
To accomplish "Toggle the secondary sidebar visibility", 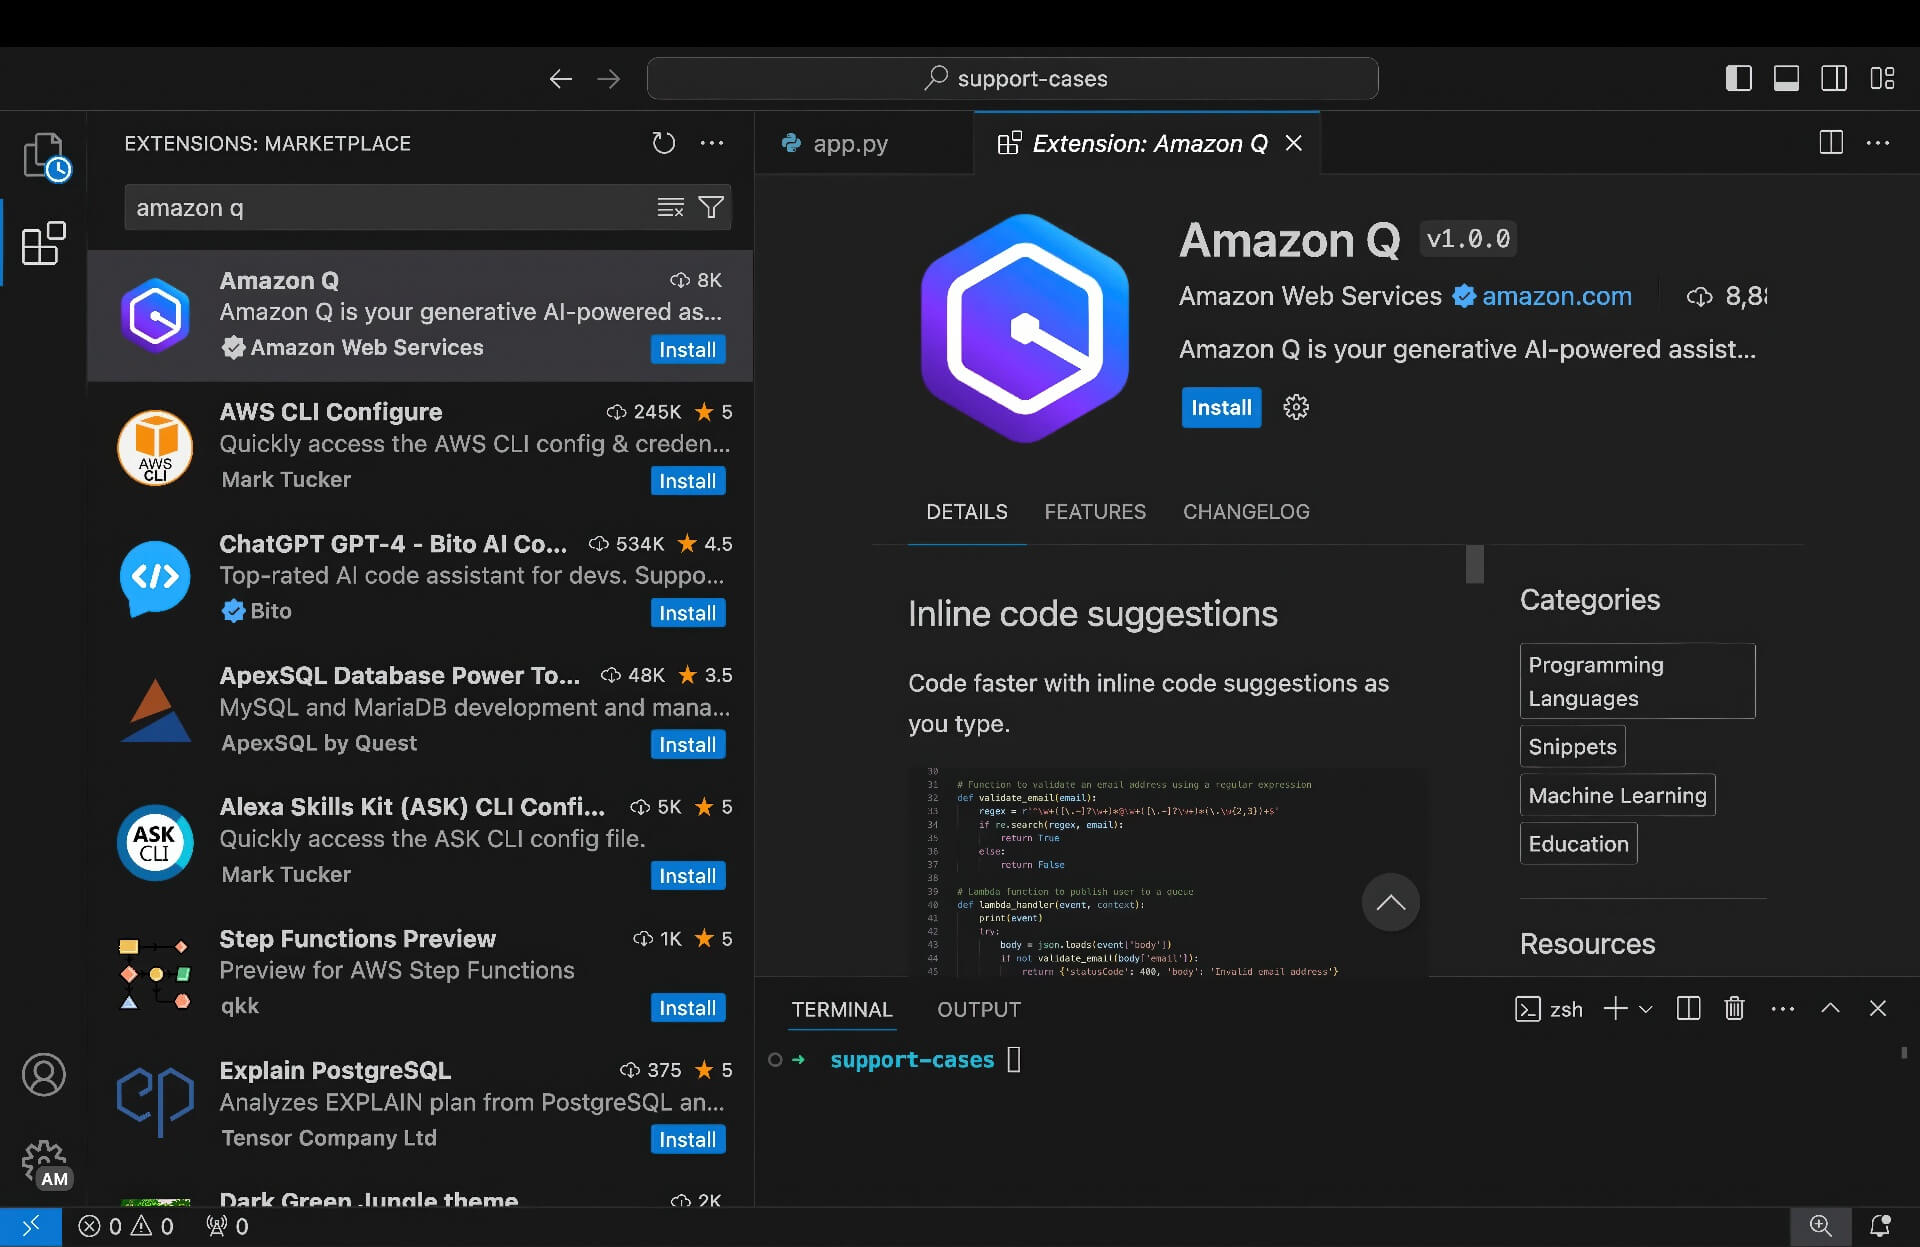I will tap(1834, 78).
